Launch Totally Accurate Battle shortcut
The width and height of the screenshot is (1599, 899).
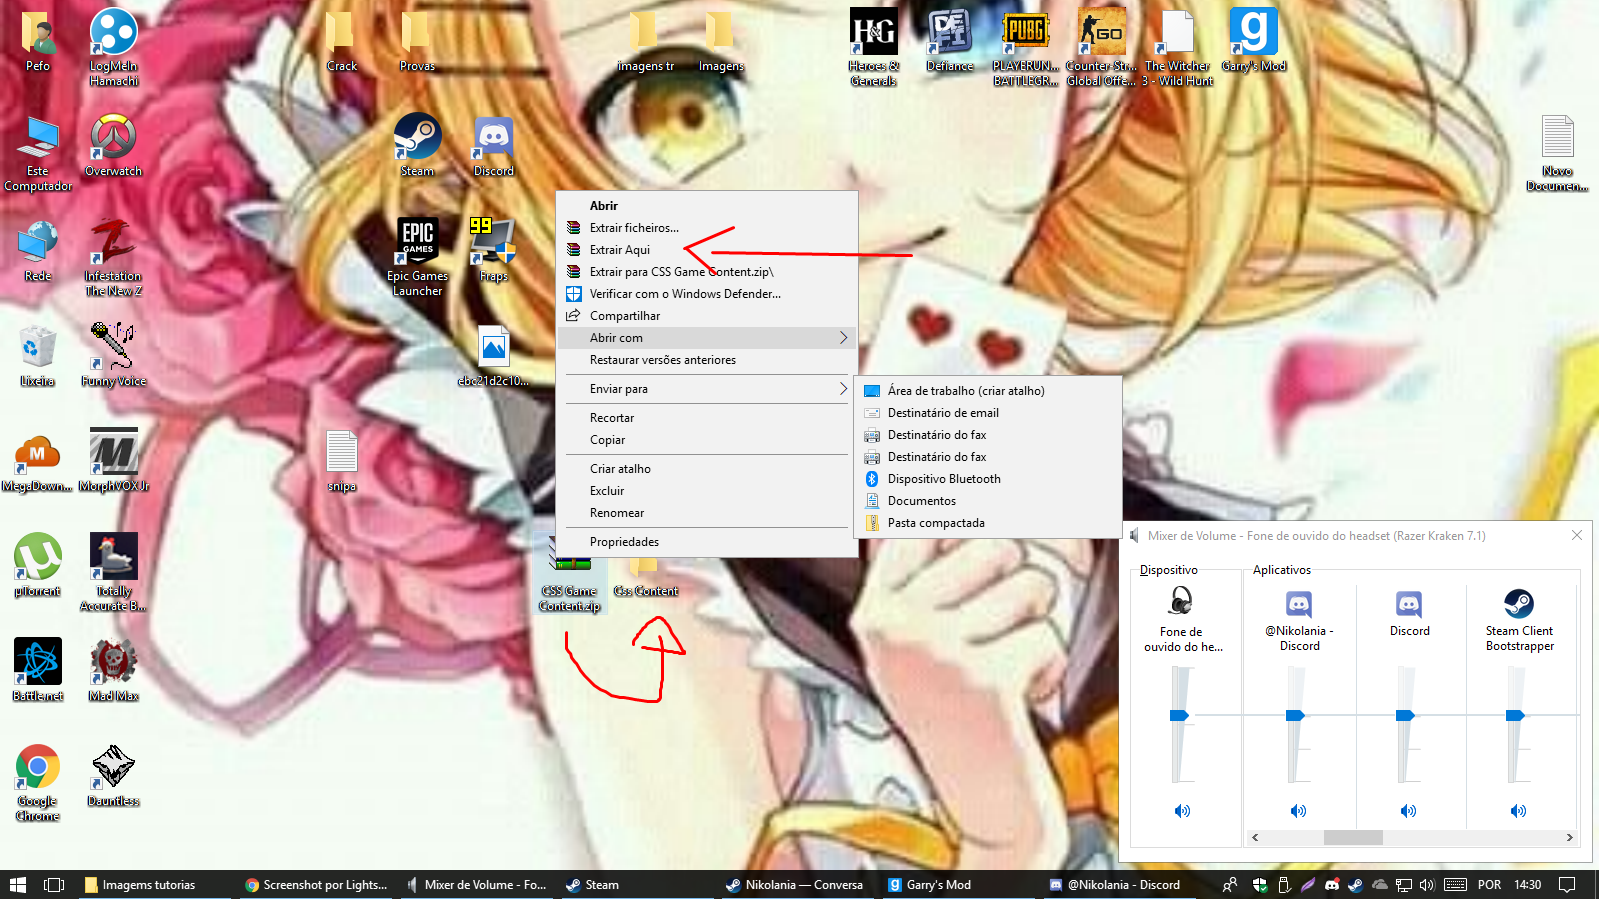(113, 572)
